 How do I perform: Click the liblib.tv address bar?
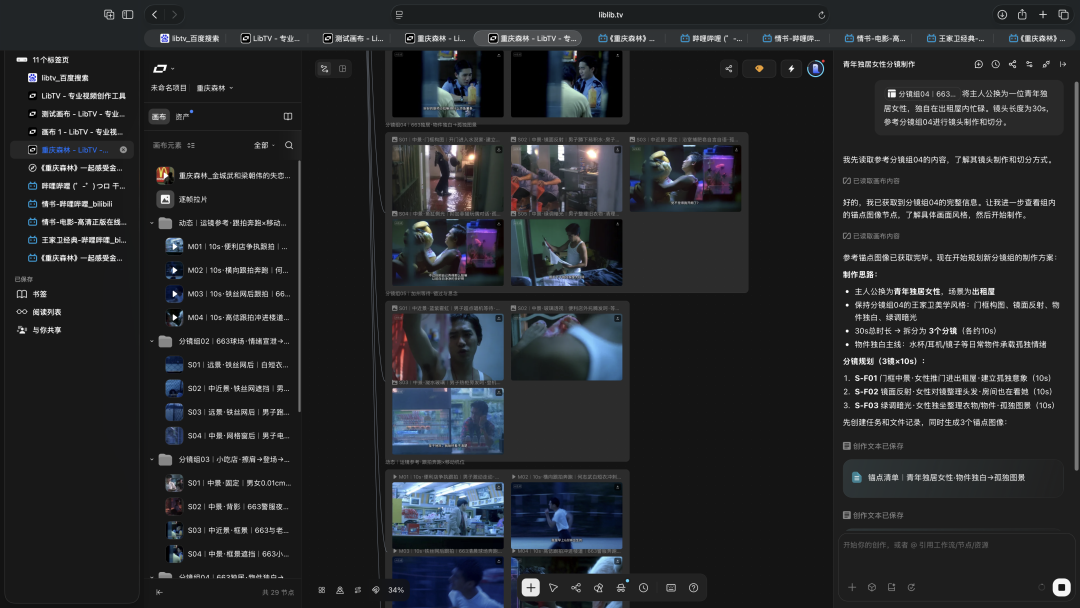click(610, 14)
